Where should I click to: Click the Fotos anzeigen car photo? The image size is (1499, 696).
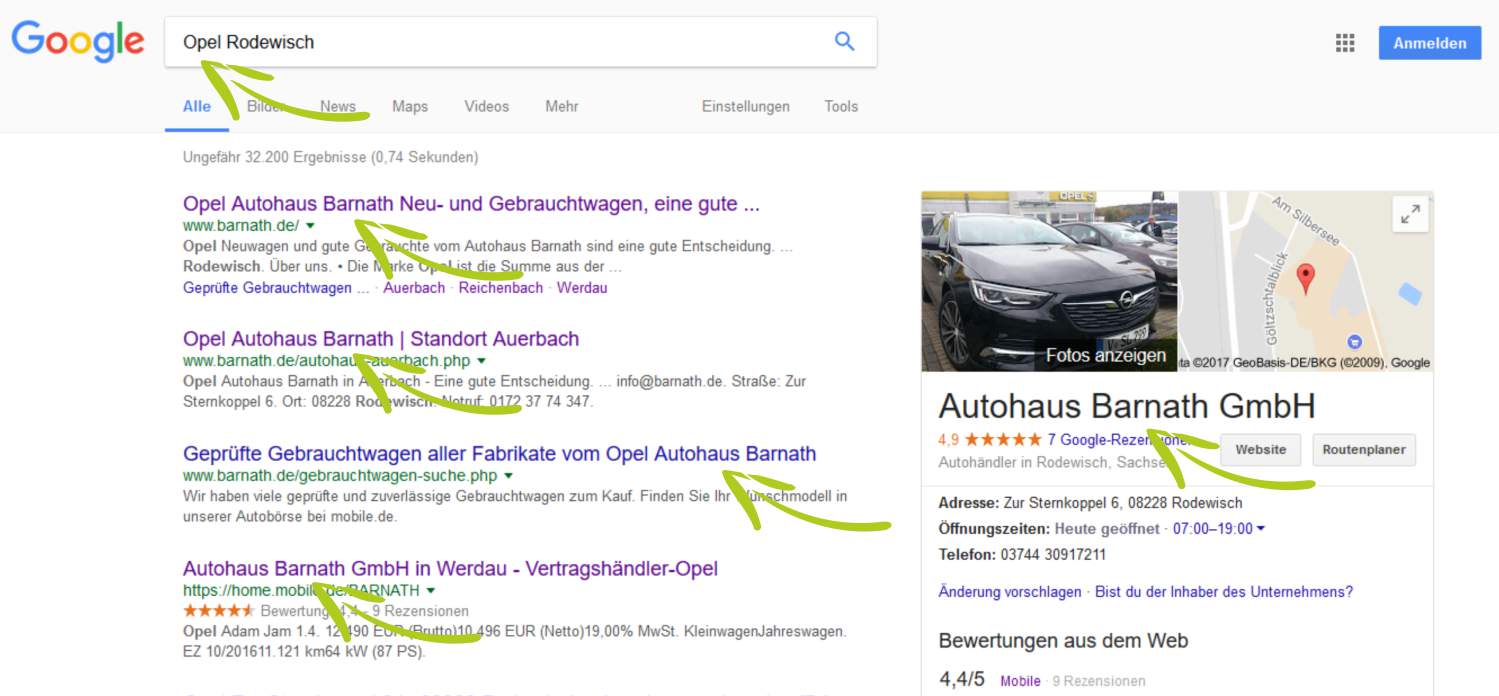pyautogui.click(x=1049, y=281)
